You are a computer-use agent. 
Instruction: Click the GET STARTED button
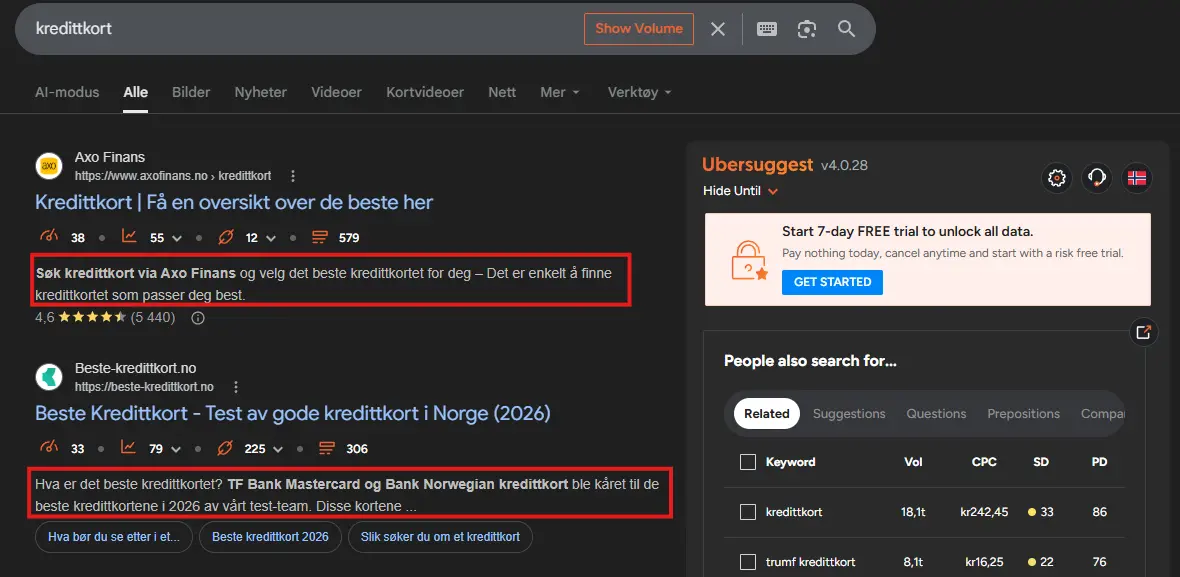[832, 282]
